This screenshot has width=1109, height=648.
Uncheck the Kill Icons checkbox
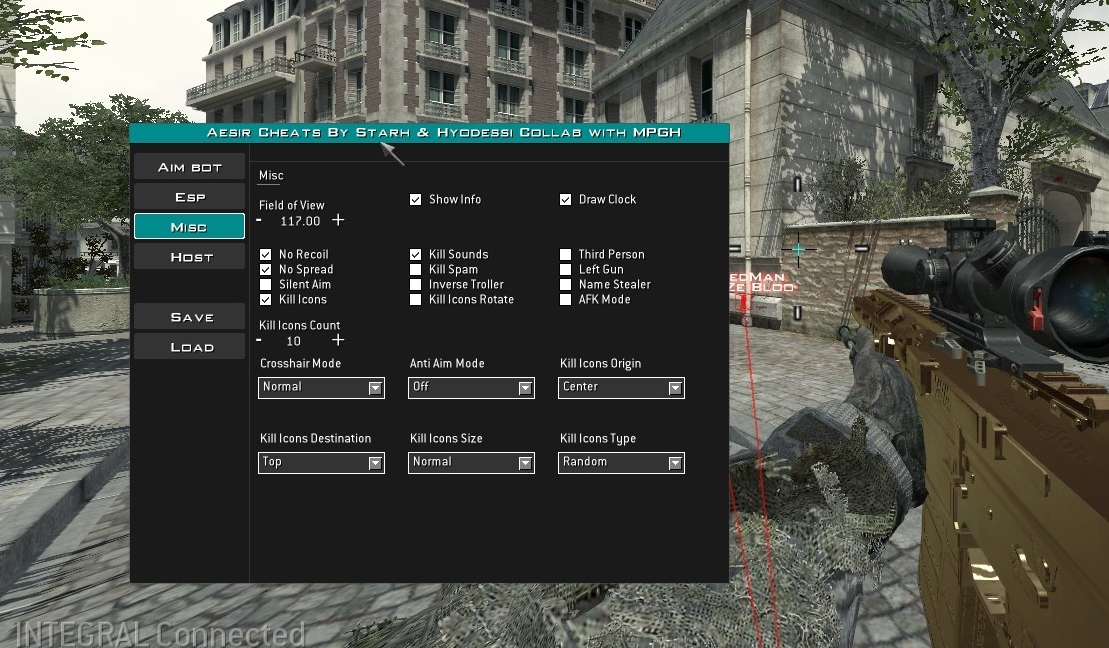tap(266, 299)
